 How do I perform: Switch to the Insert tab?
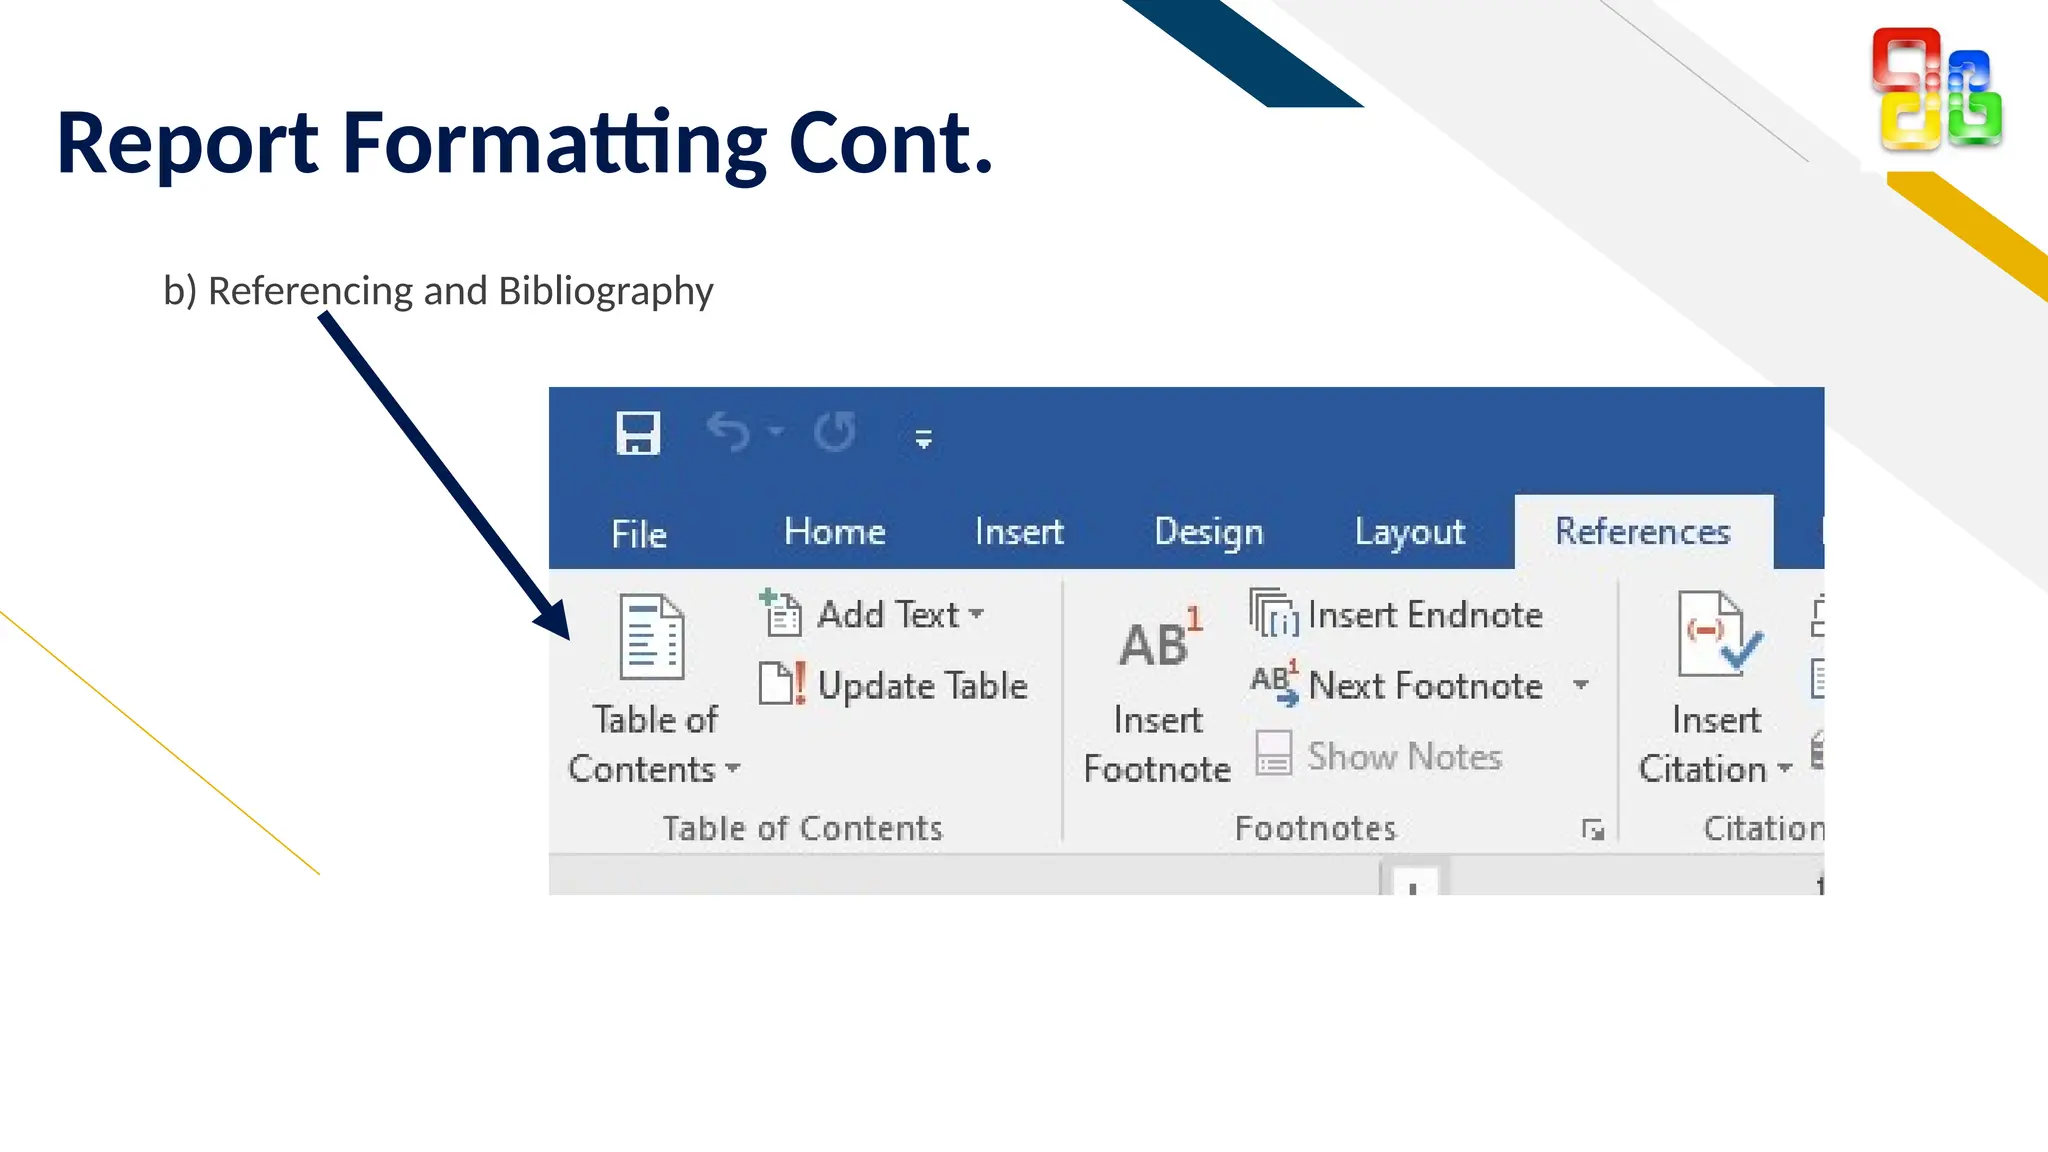[x=1019, y=531]
